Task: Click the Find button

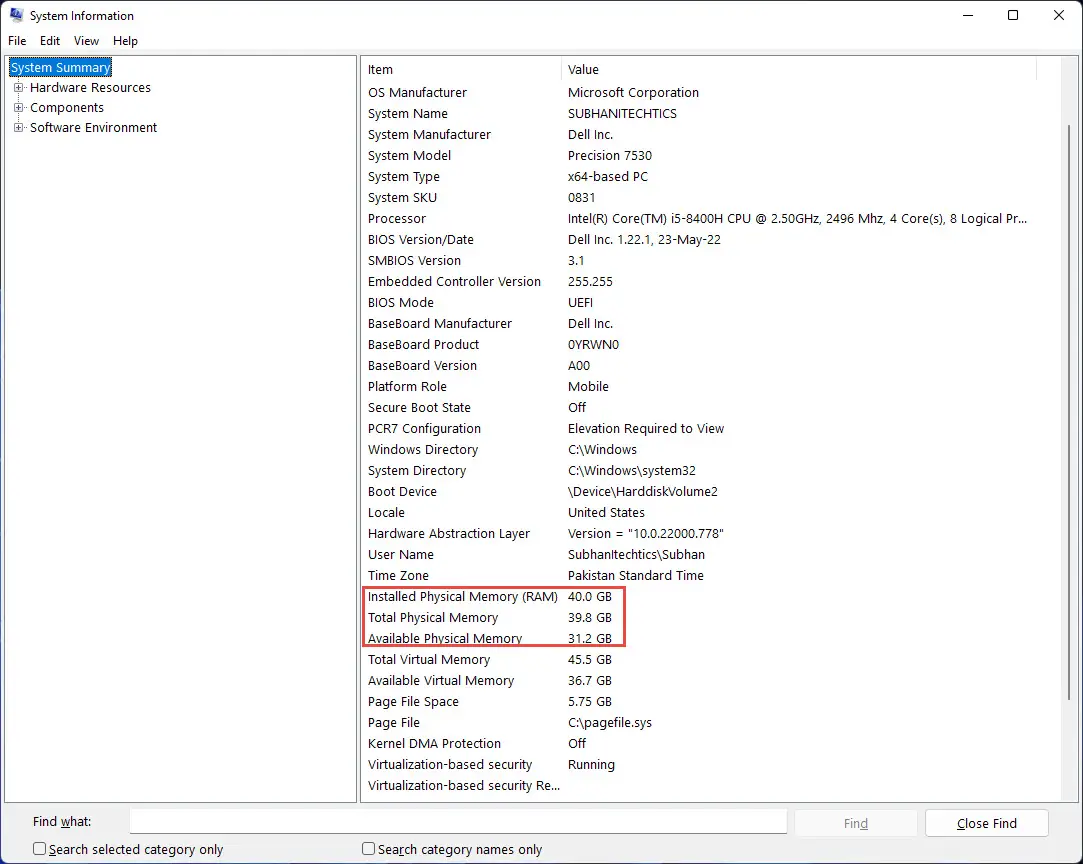Action: 855,823
